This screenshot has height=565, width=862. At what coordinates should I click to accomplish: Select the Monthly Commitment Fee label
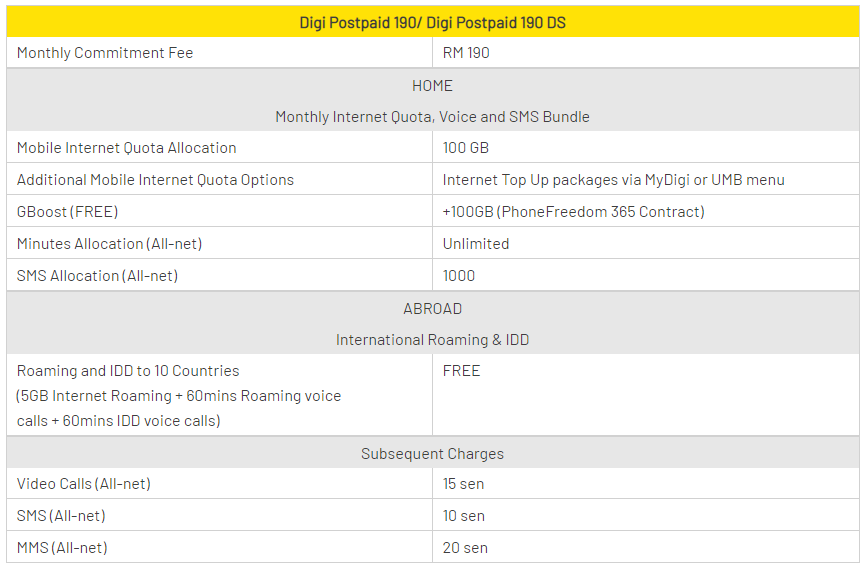[105, 53]
